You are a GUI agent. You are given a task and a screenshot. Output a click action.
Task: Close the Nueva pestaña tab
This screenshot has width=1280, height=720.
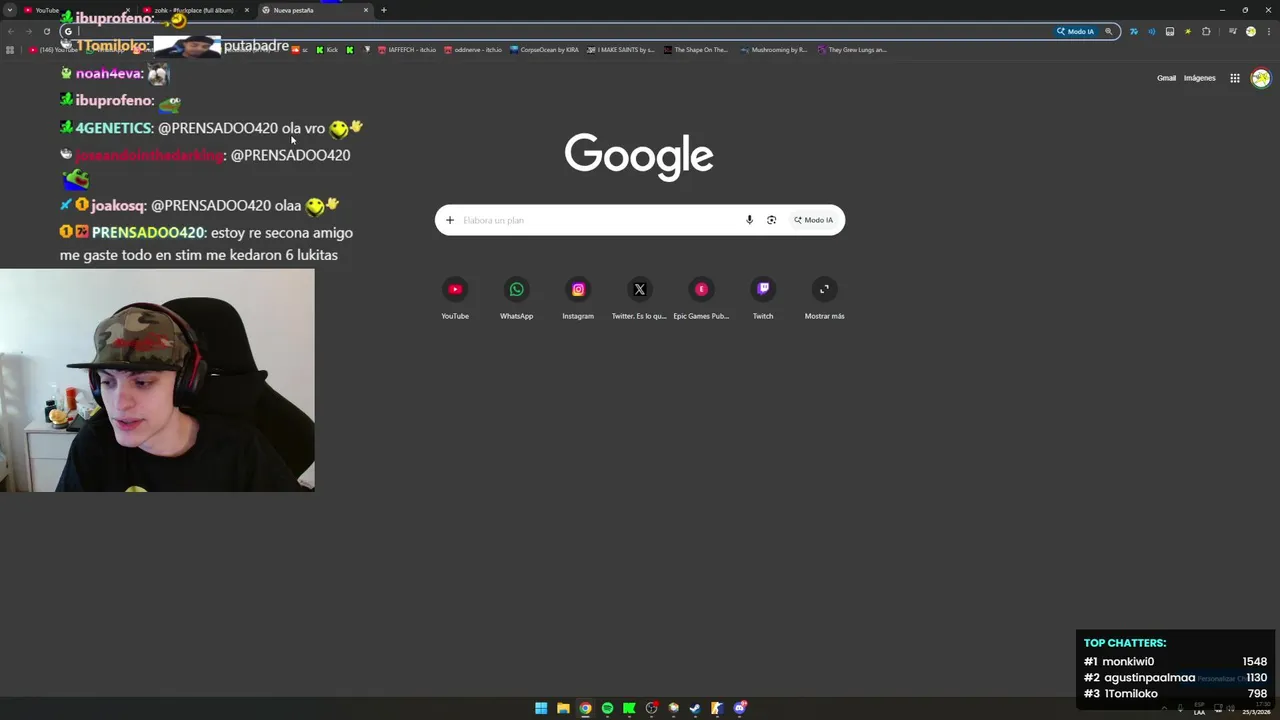[x=366, y=10]
